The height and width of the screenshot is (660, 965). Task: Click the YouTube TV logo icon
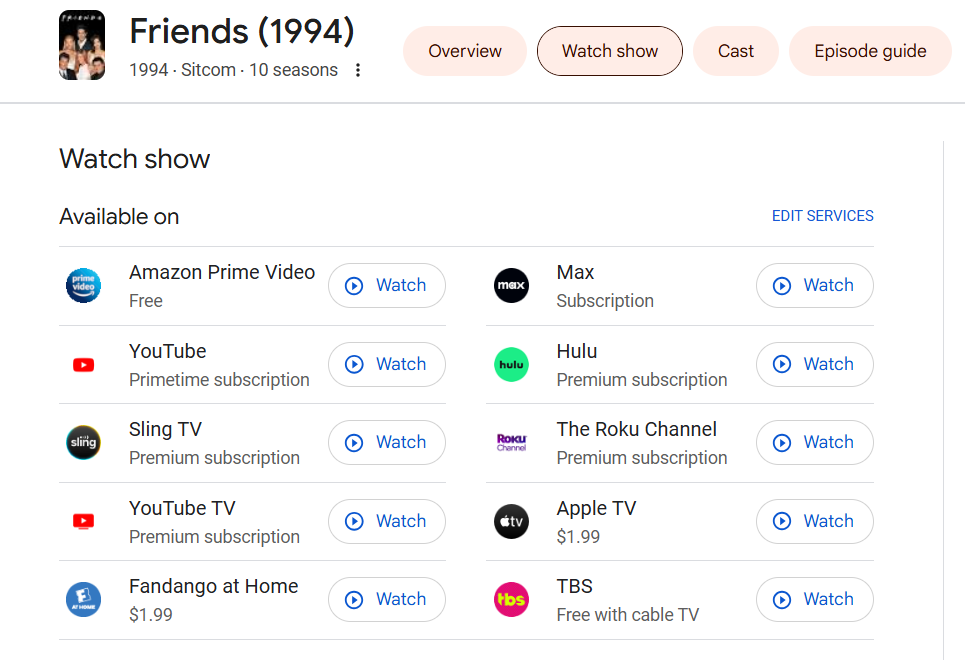(84, 521)
